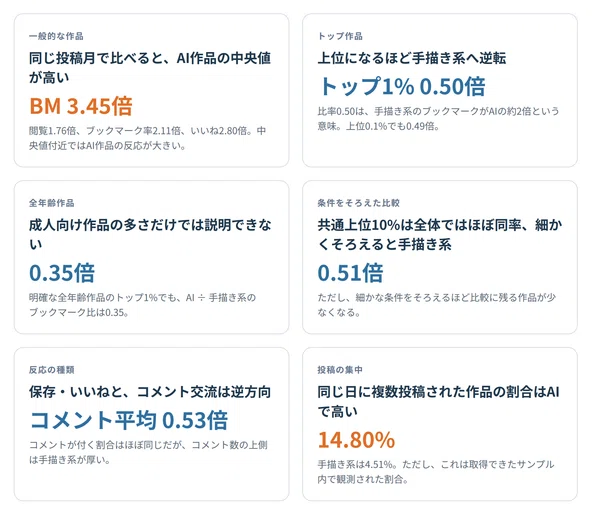
Task: Click the heading 同じ日に複数投稿された作品の割合はAIで高い
Action: tap(438, 402)
